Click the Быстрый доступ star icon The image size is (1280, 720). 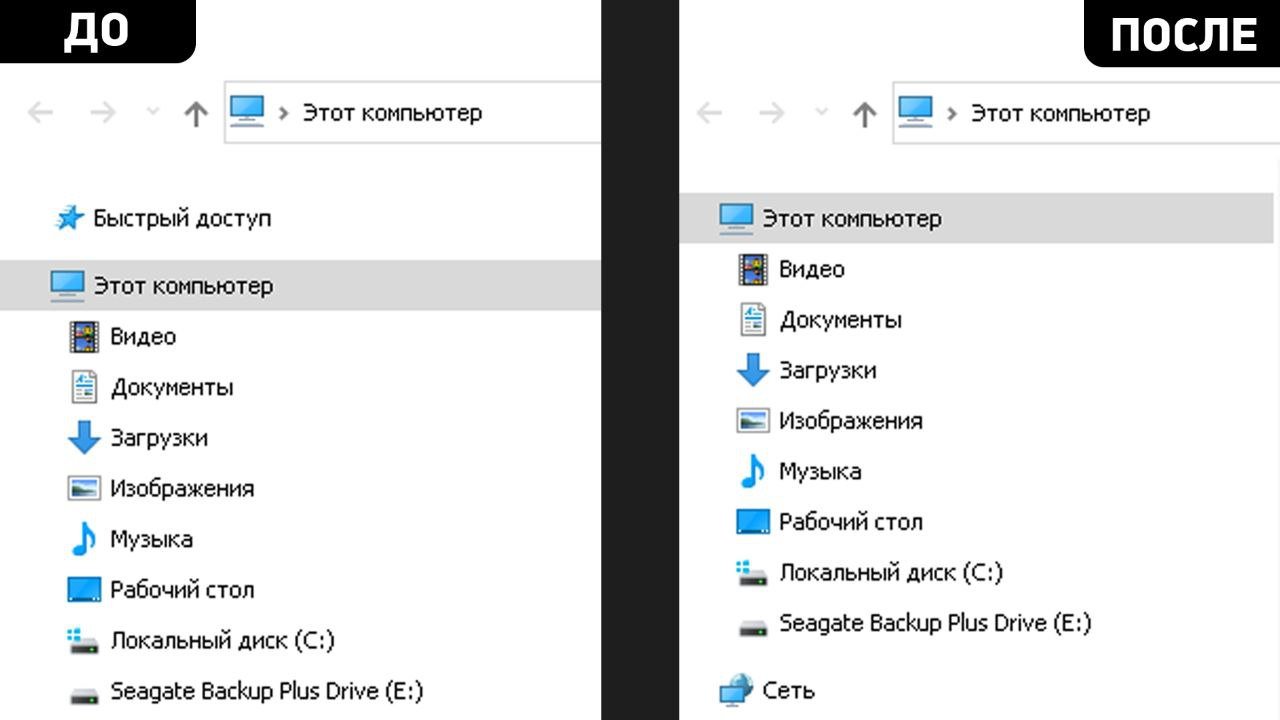pyautogui.click(x=69, y=218)
